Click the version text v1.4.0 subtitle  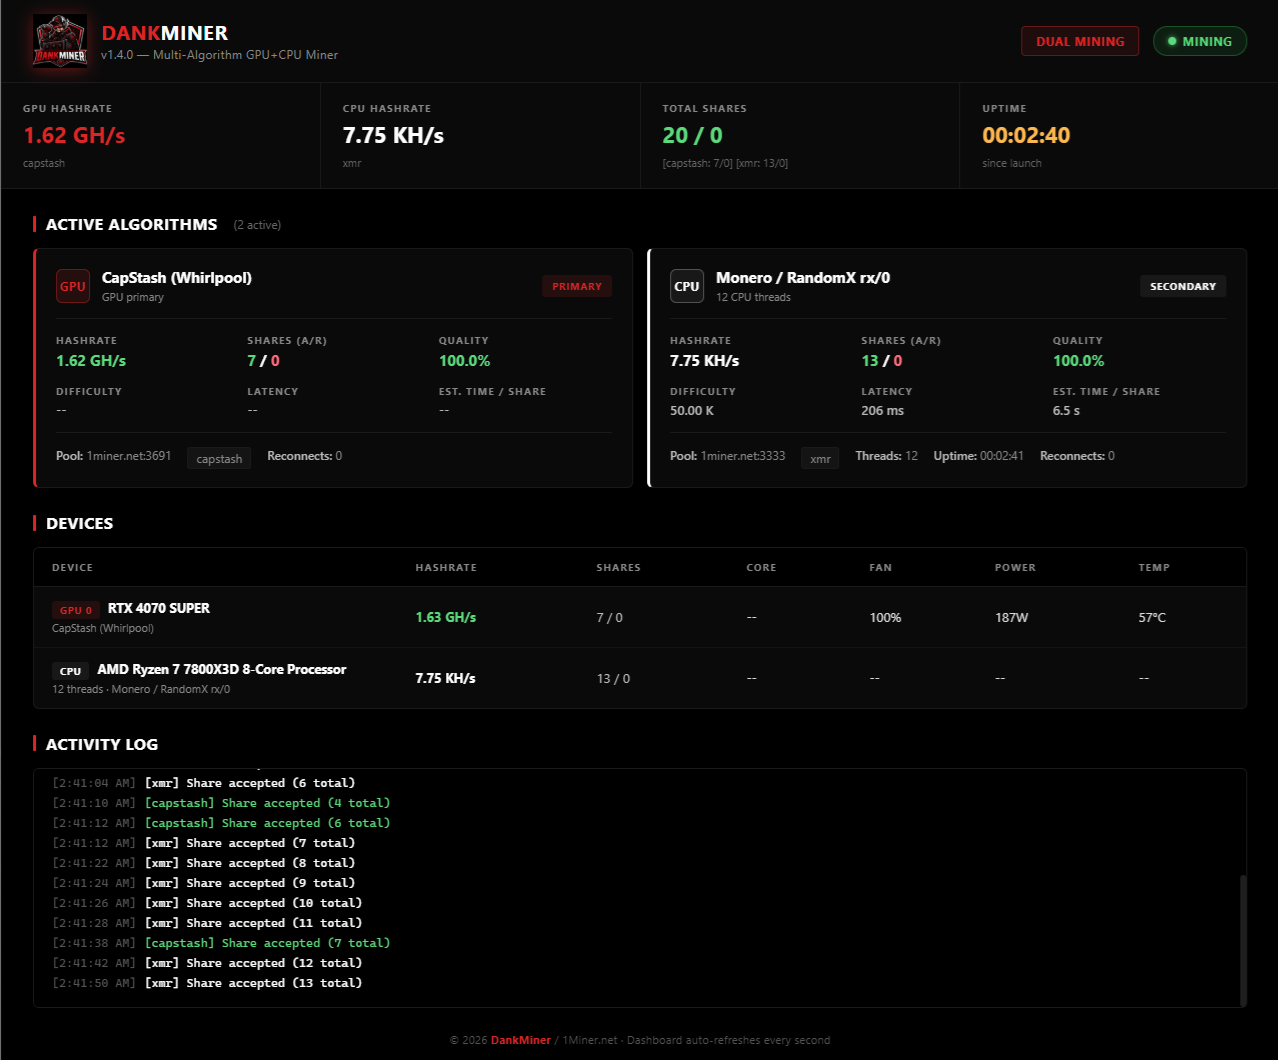[x=219, y=55]
